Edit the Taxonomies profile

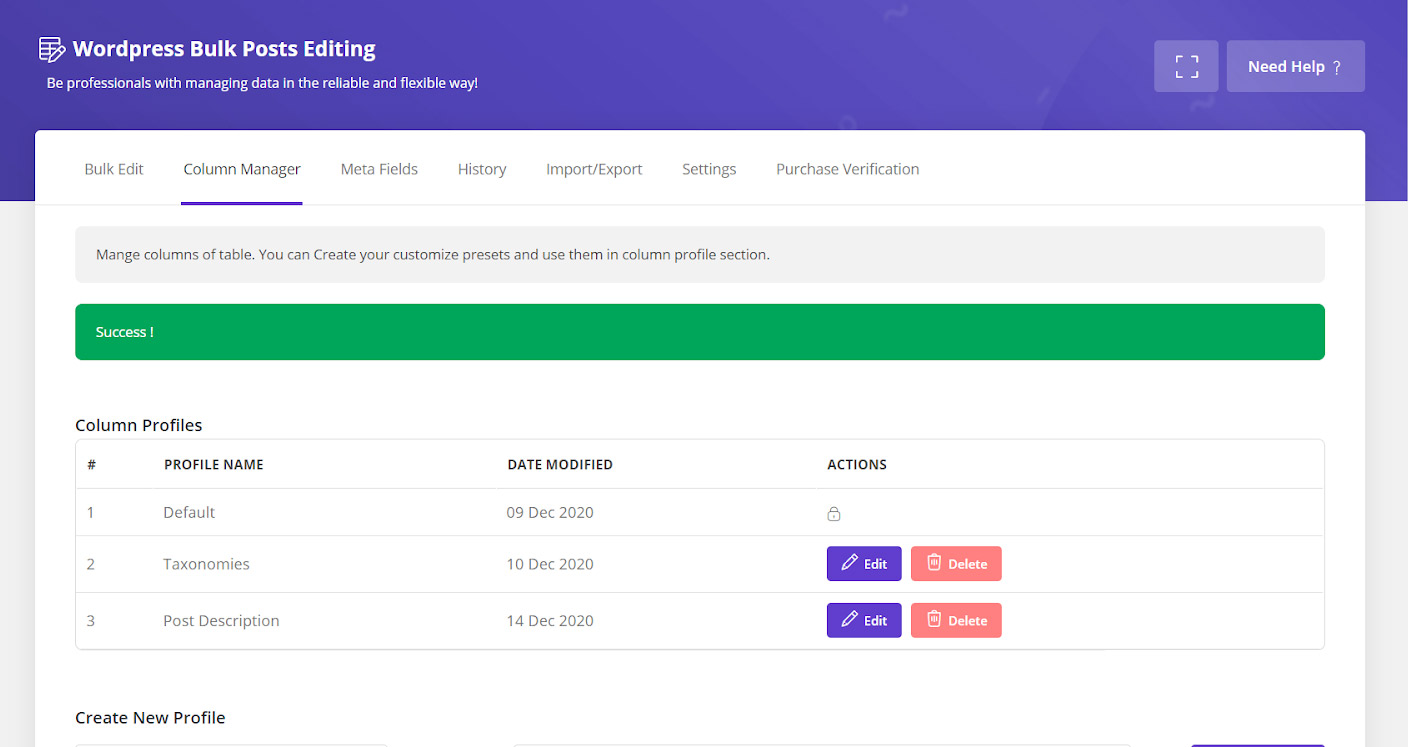[864, 564]
